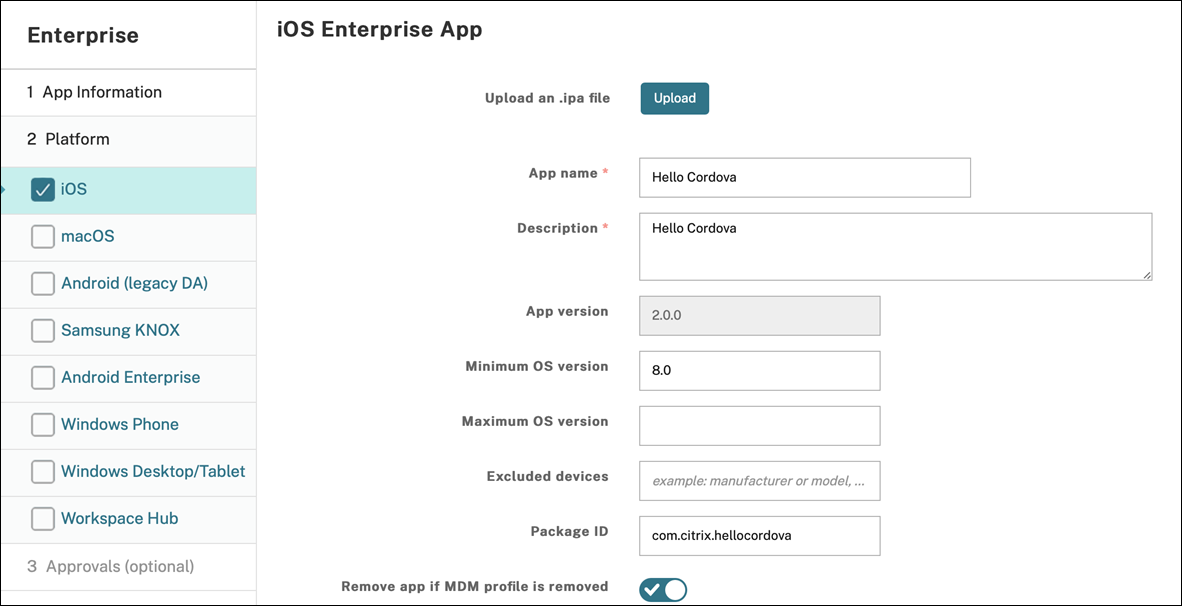Viewport: 1182px width, 606px height.
Task: Tick the Samsung KNOX checkbox
Action: [x=43, y=331]
